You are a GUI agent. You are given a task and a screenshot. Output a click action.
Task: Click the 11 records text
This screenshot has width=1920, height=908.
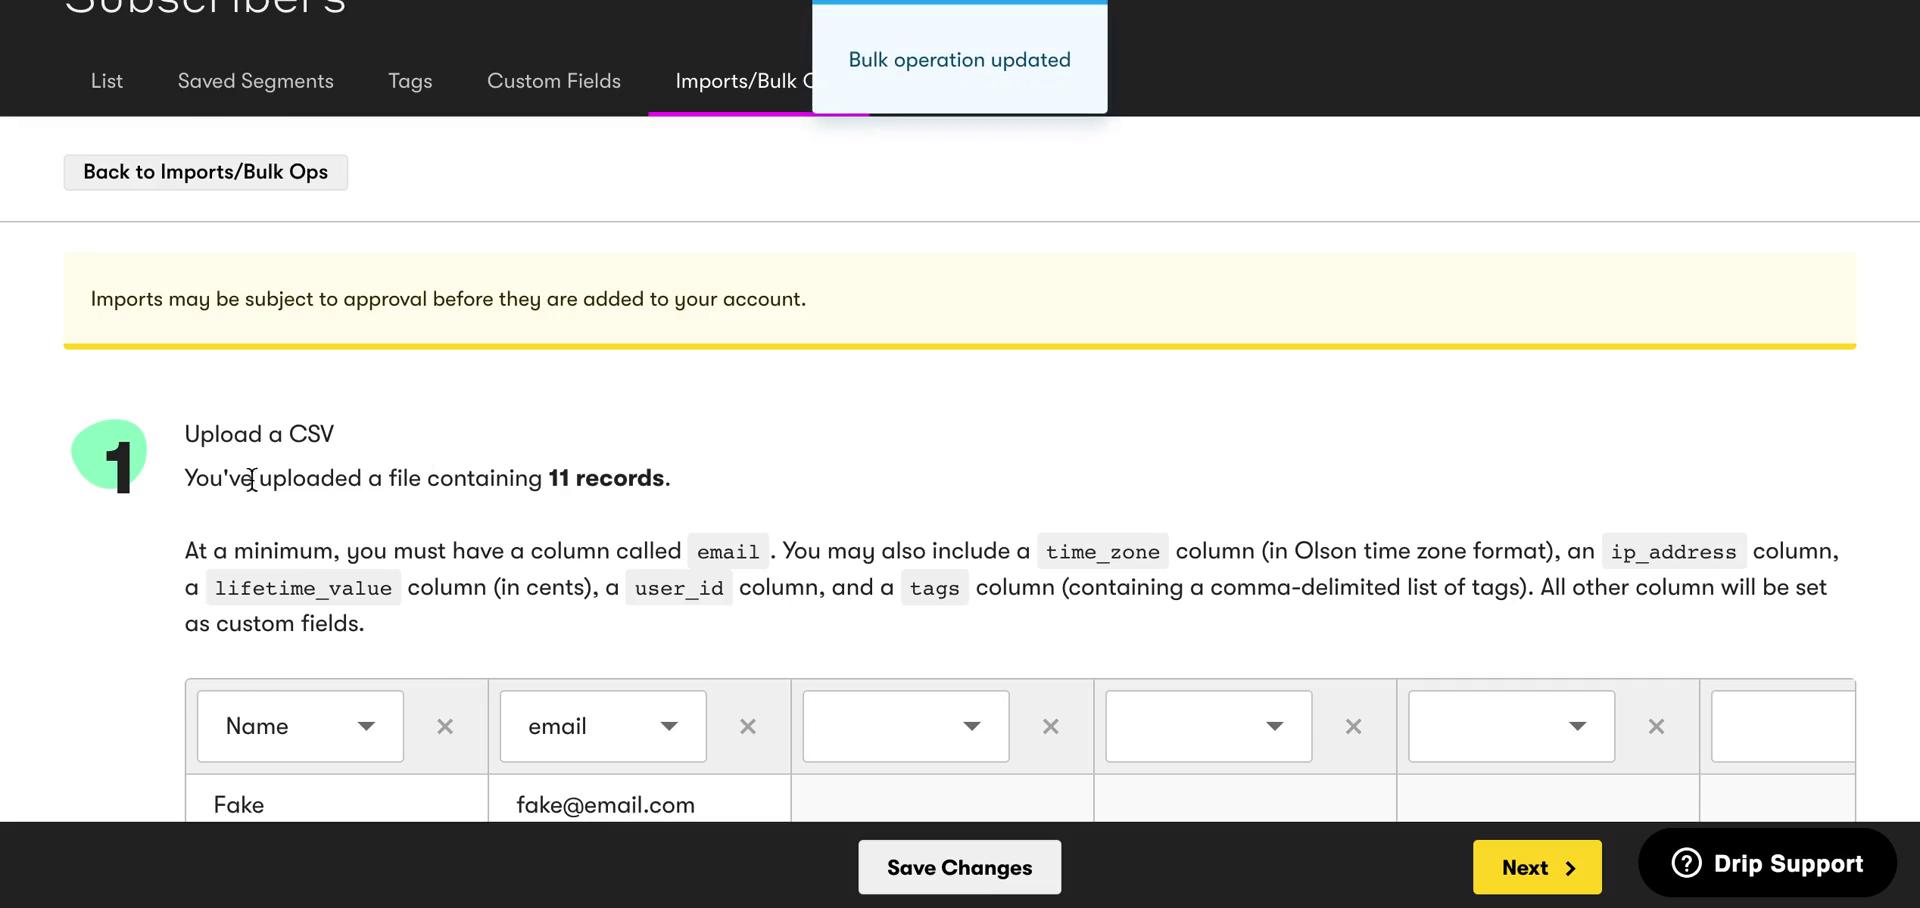pos(606,478)
